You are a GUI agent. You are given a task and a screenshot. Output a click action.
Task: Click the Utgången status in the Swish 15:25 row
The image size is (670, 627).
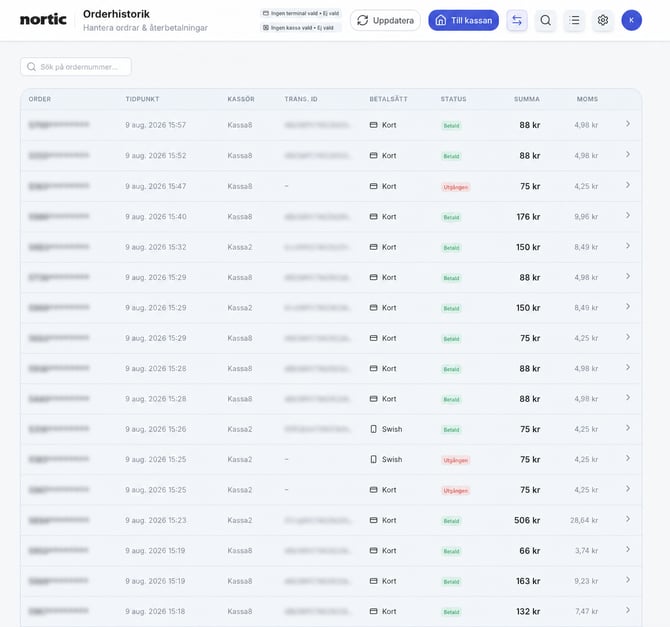pyautogui.click(x=455, y=460)
